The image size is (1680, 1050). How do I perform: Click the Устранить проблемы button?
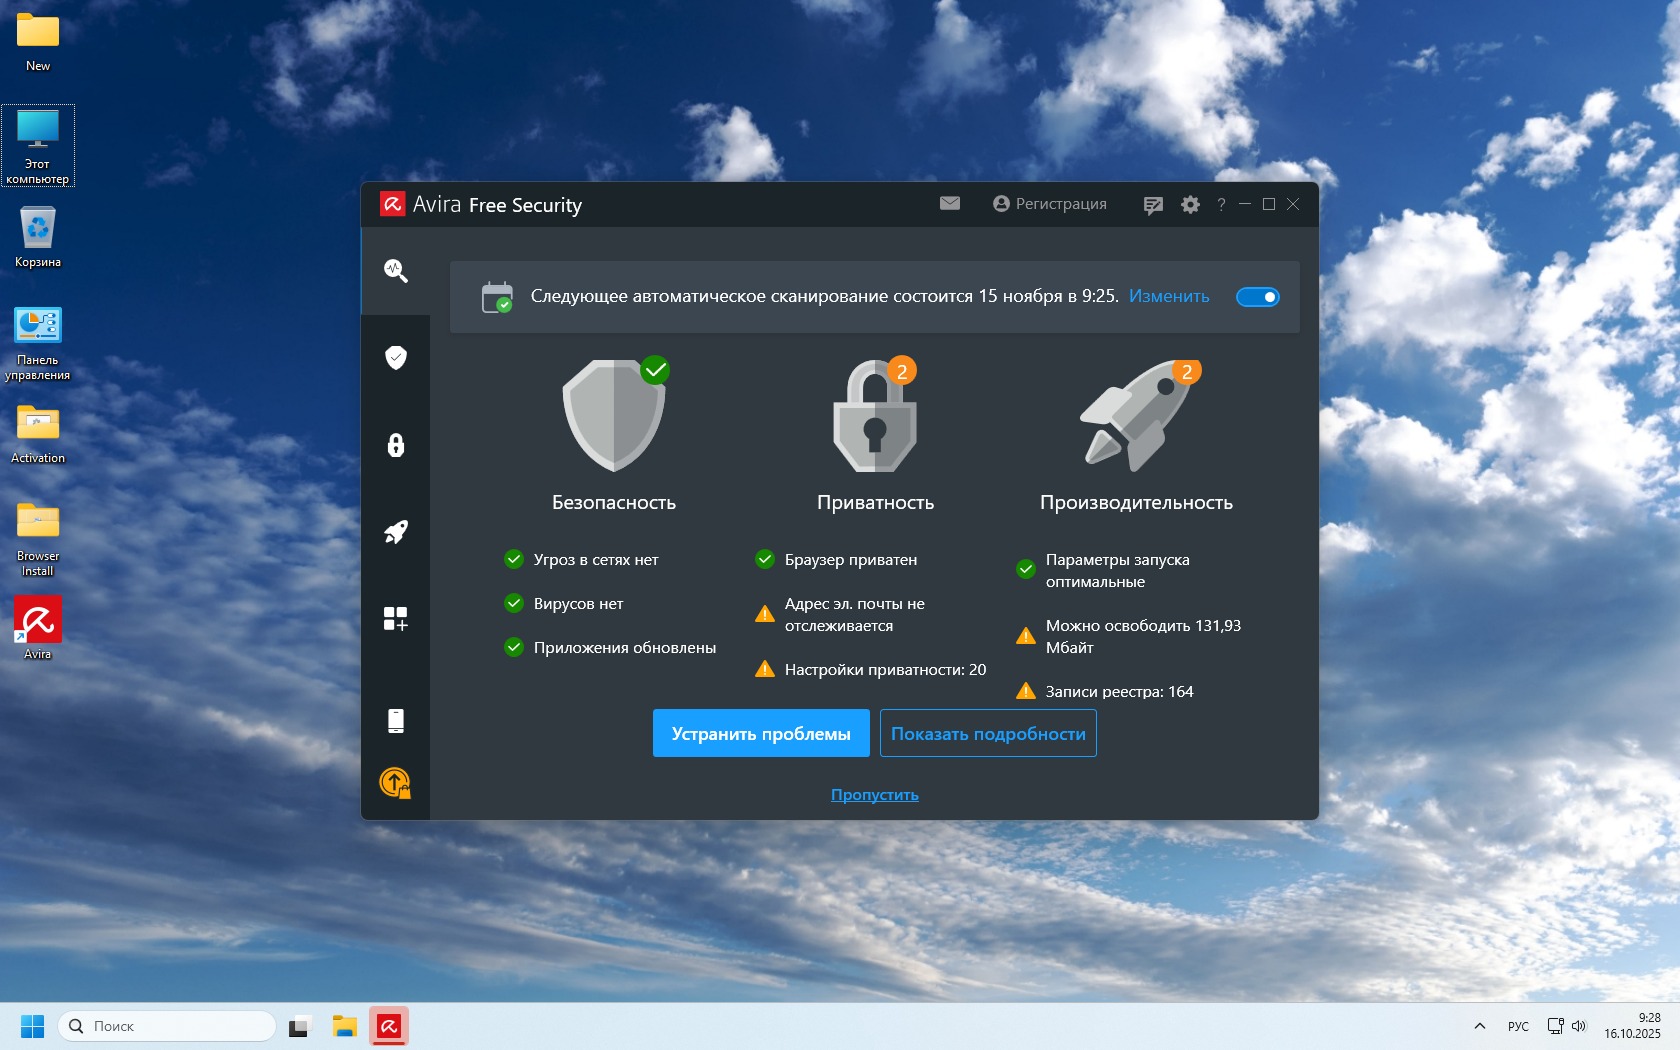pos(761,733)
